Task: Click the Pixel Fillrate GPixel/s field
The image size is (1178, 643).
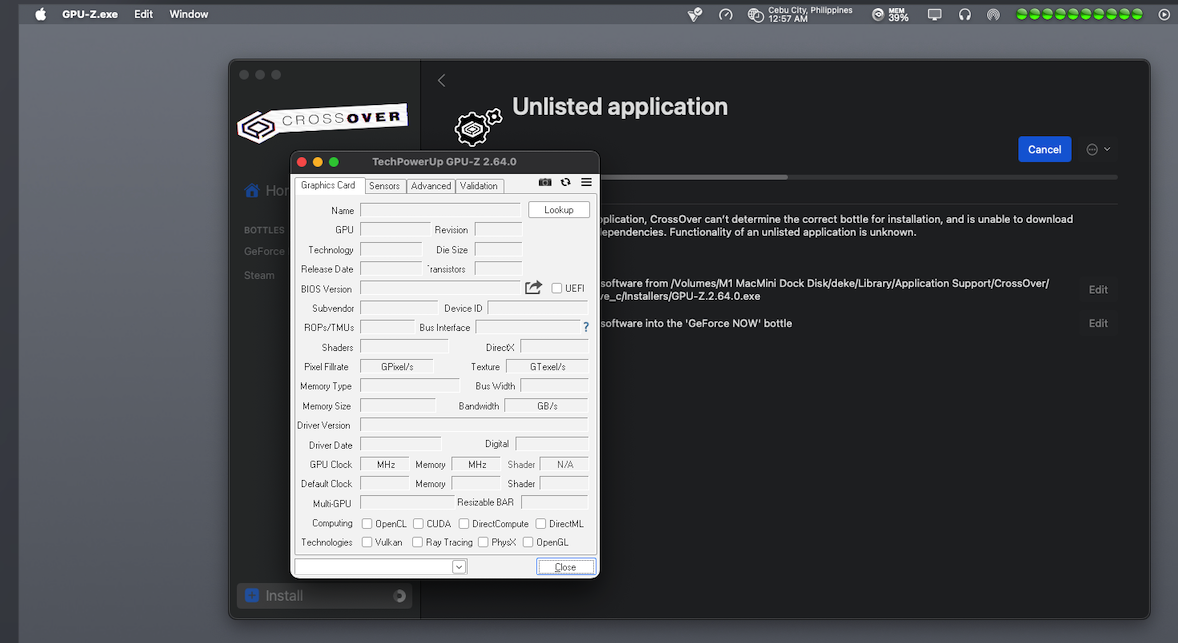Action: coord(397,367)
